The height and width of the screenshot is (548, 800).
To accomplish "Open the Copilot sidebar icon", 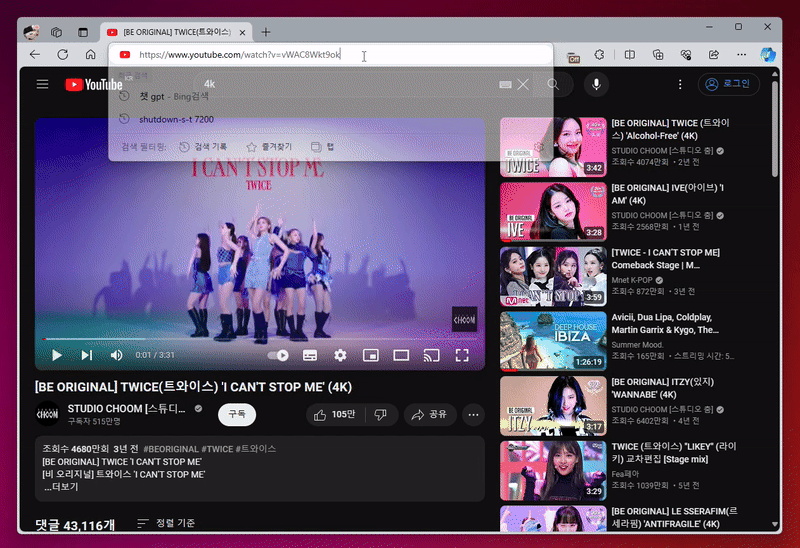I will tap(767, 55).
